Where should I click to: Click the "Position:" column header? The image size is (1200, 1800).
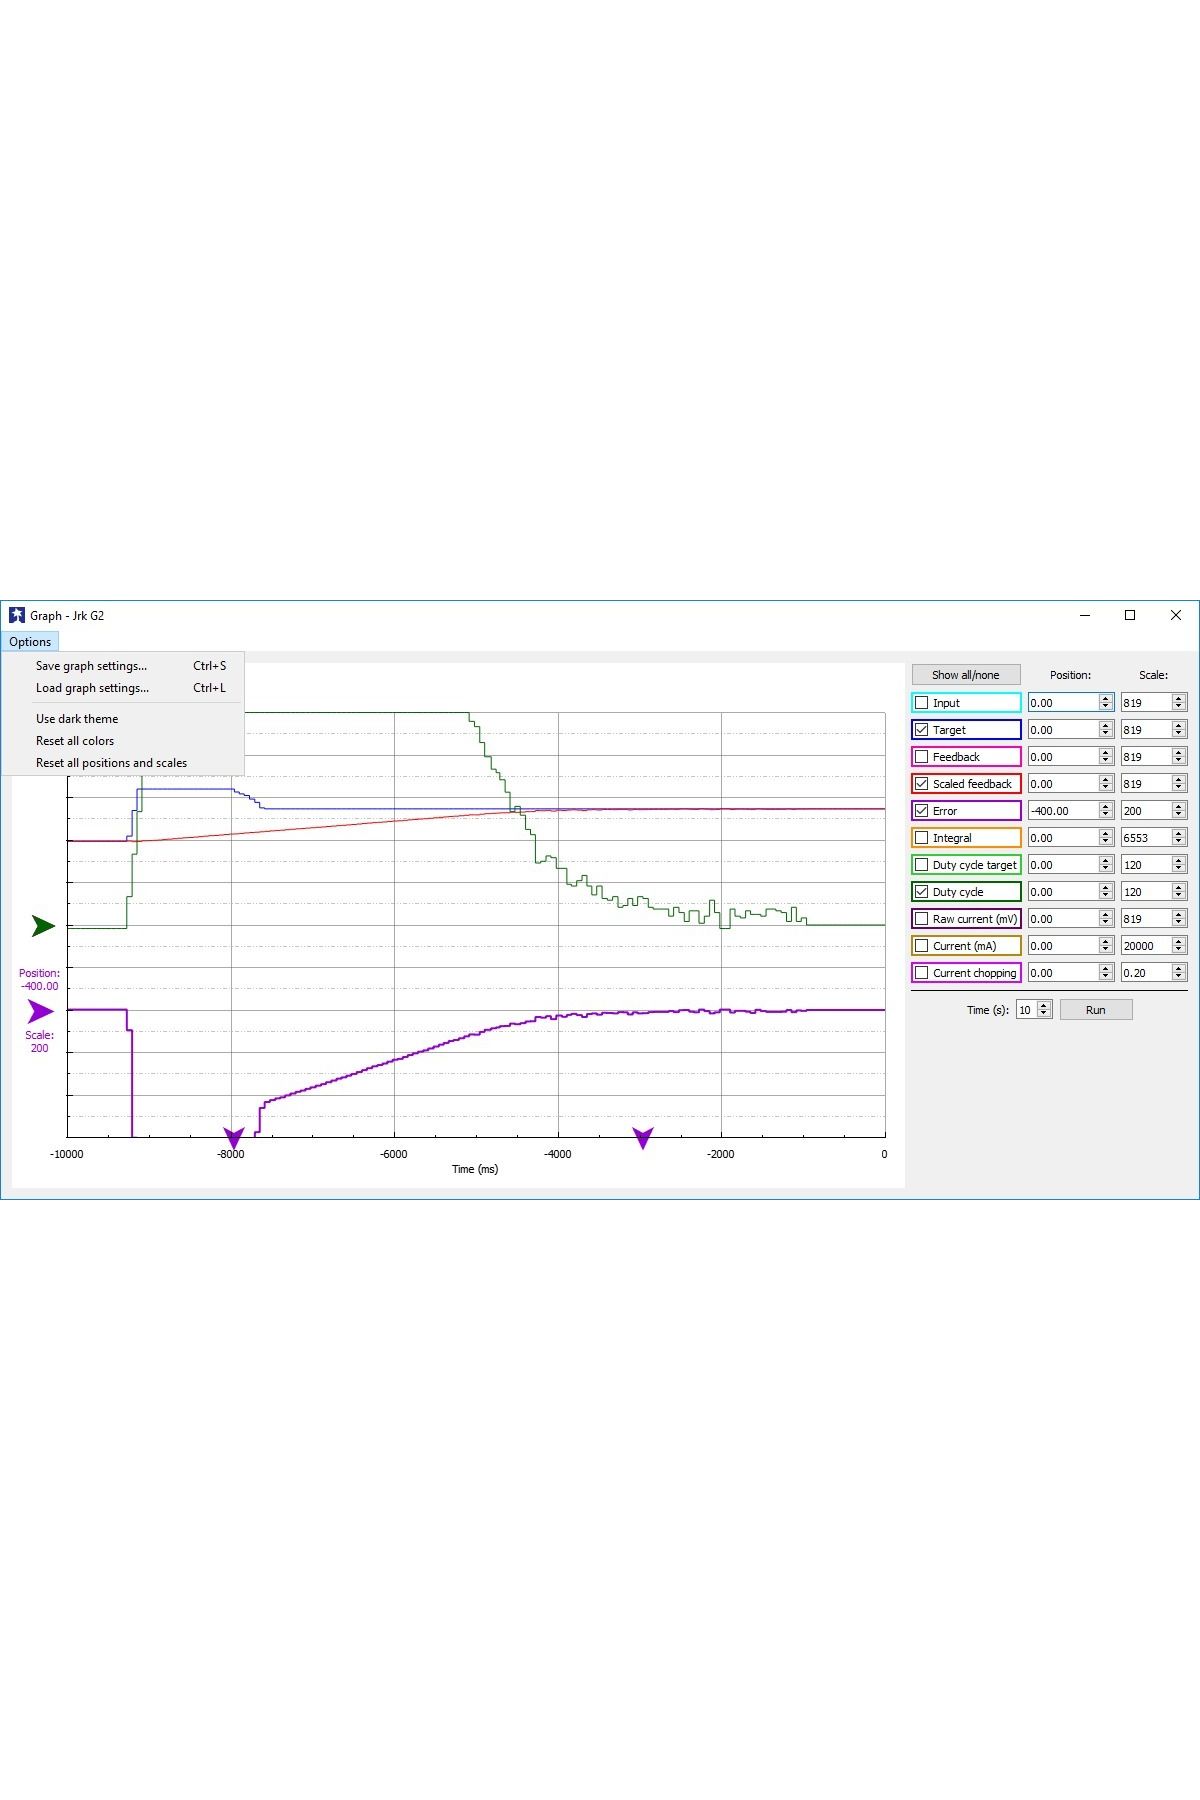coord(1070,675)
